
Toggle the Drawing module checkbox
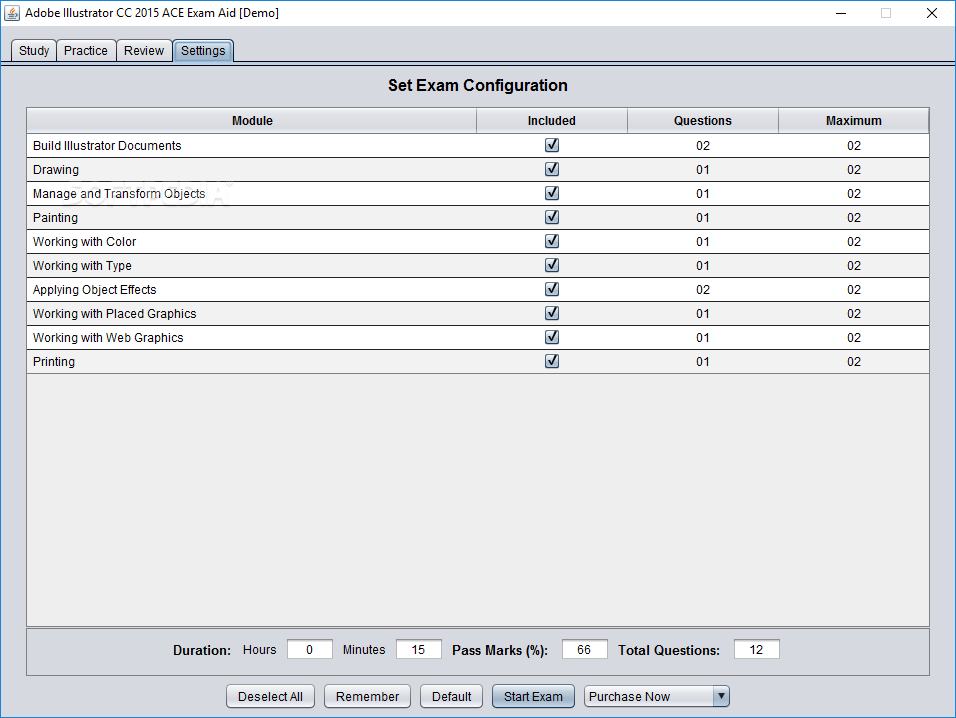click(x=552, y=169)
